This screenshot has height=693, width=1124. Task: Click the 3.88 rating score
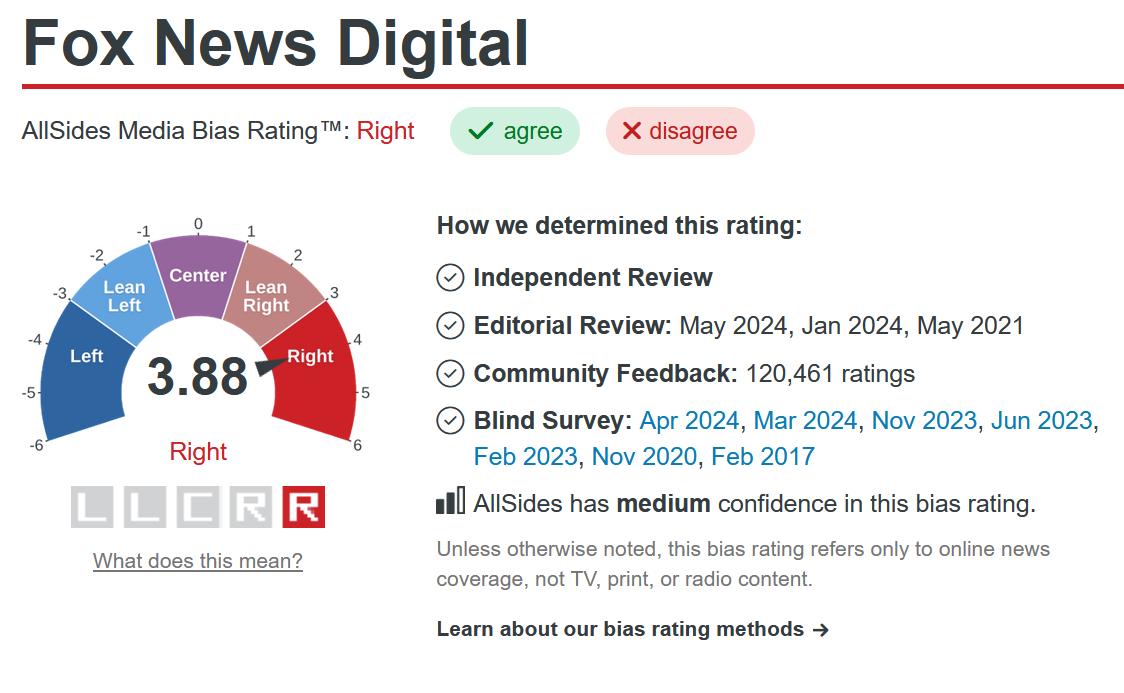click(197, 376)
